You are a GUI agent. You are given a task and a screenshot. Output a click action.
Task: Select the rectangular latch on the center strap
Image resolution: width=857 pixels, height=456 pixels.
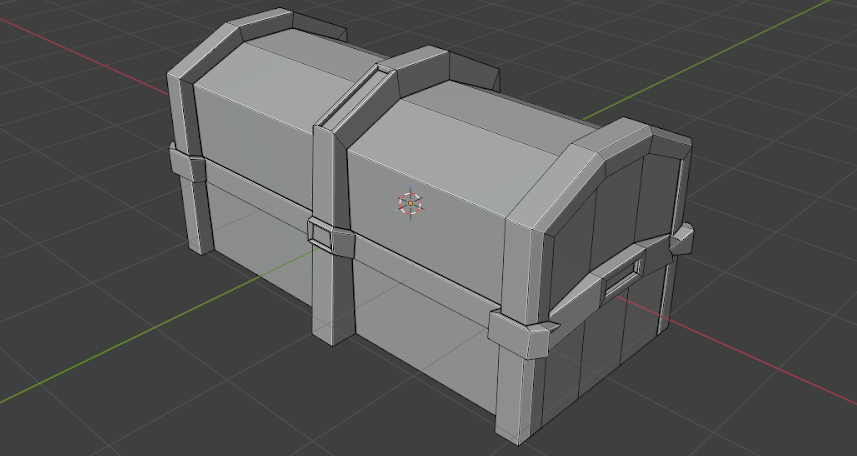322,235
